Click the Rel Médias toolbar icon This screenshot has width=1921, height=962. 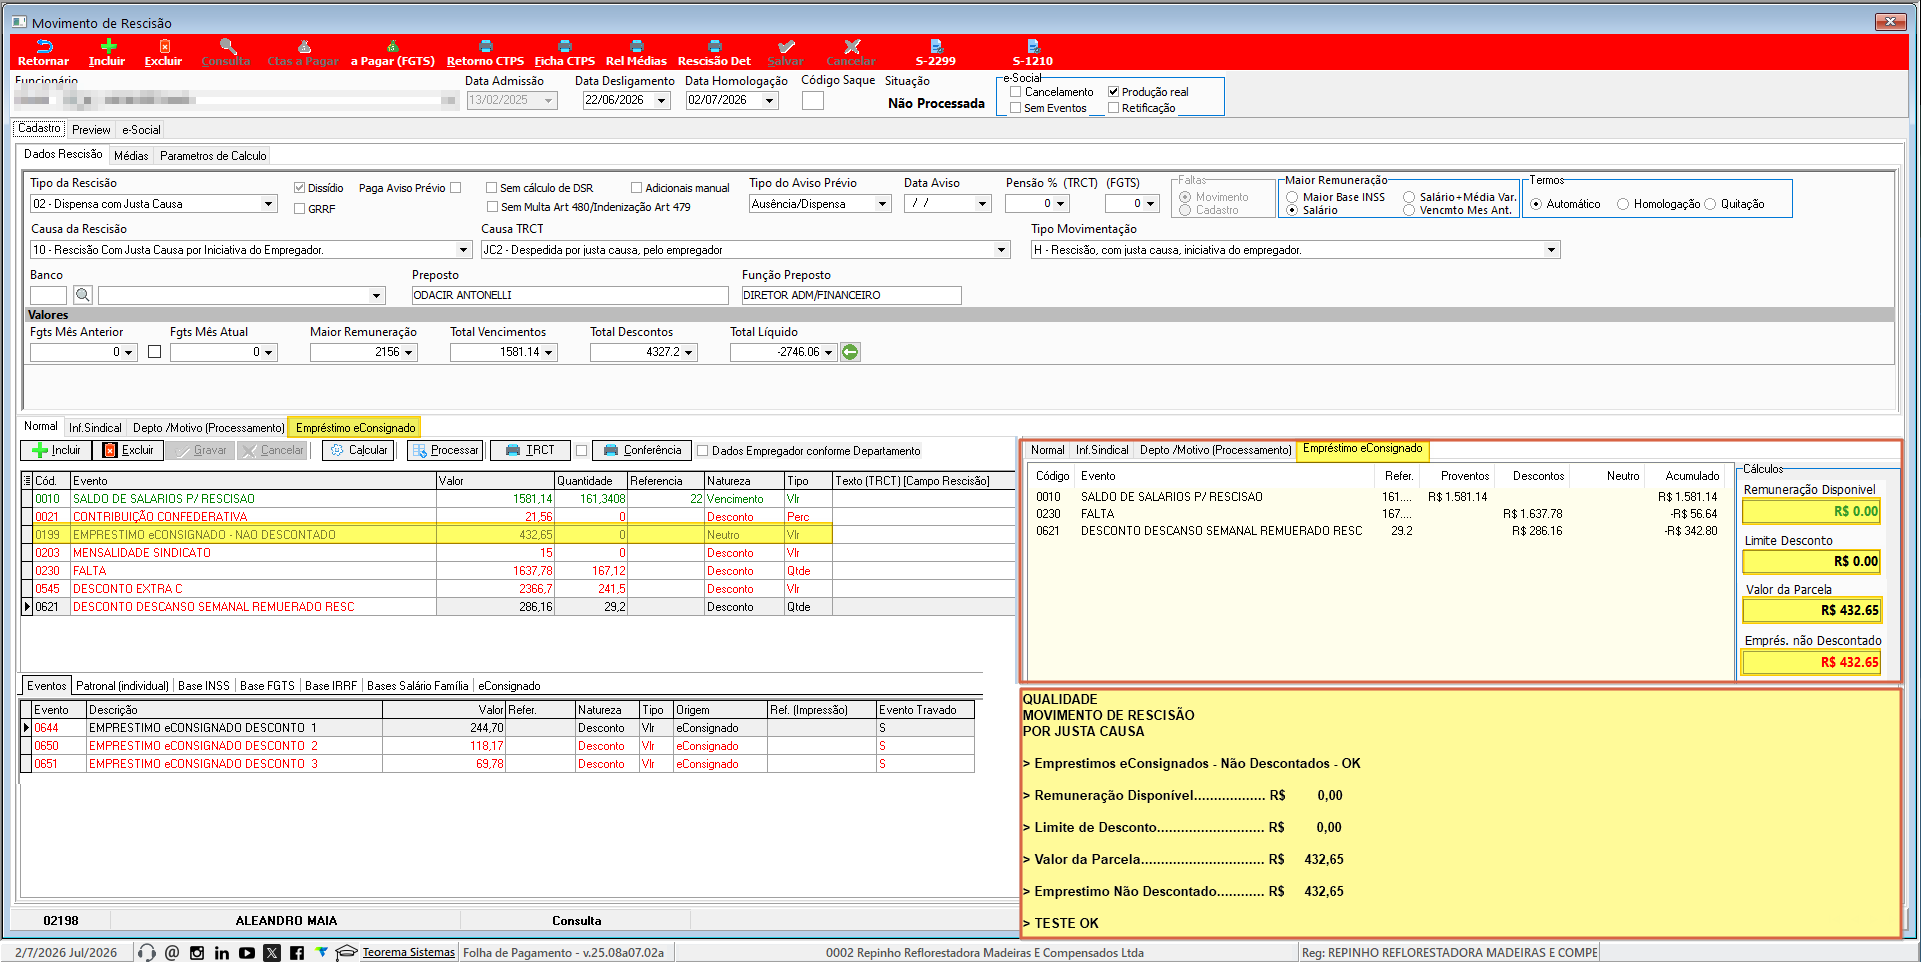coord(636,46)
